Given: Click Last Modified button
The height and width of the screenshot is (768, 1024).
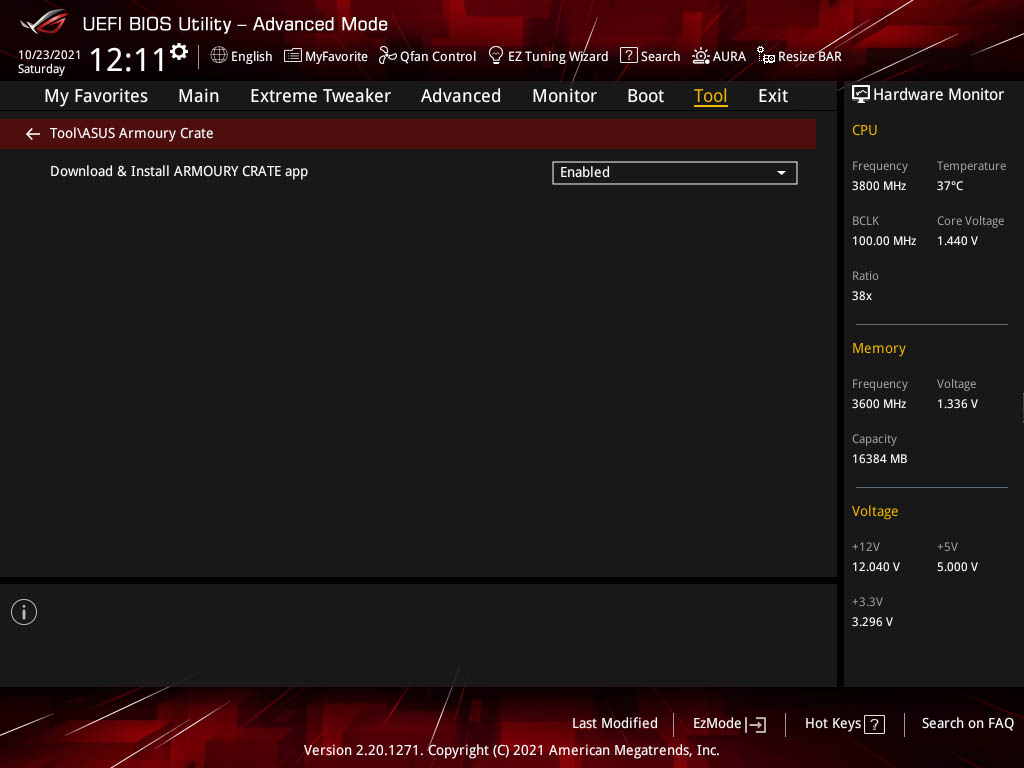Looking at the screenshot, I should coord(615,724).
